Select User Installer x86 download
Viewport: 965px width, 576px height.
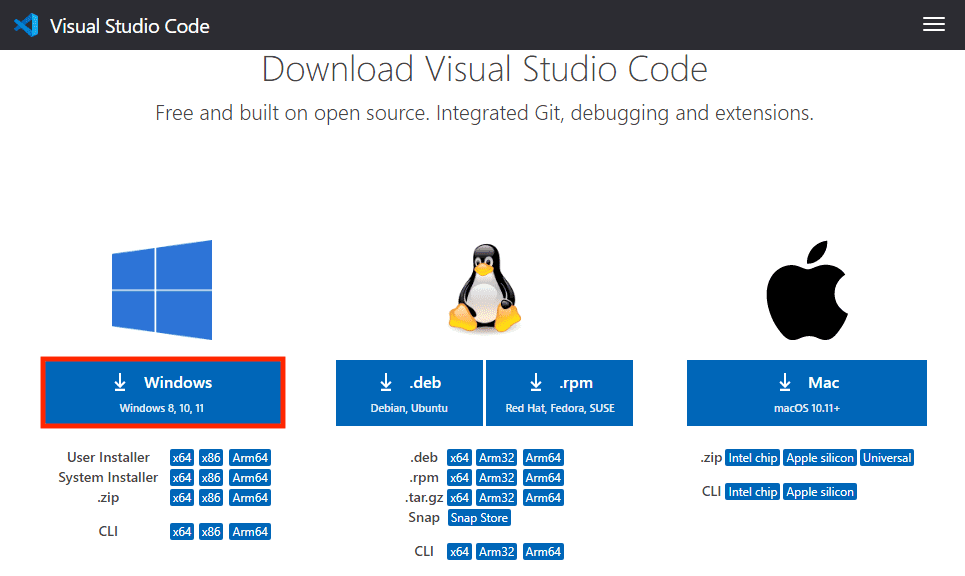click(x=211, y=458)
